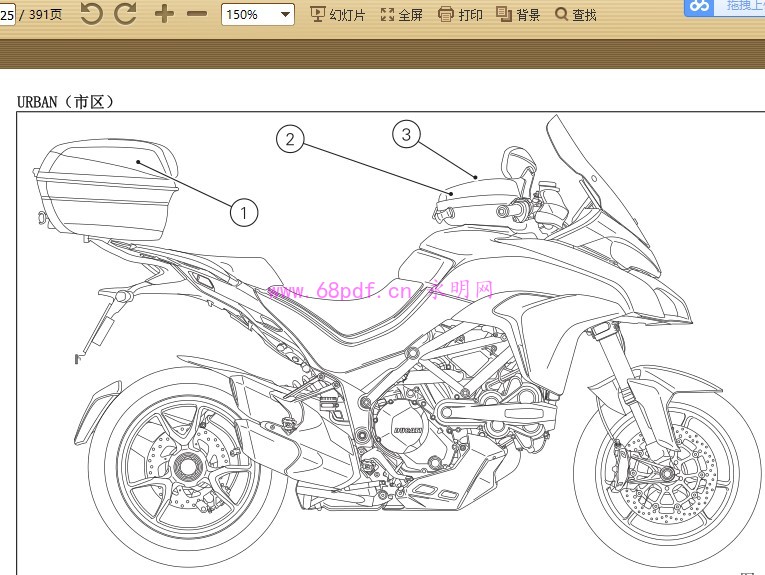Click the page number input field

[7, 14]
